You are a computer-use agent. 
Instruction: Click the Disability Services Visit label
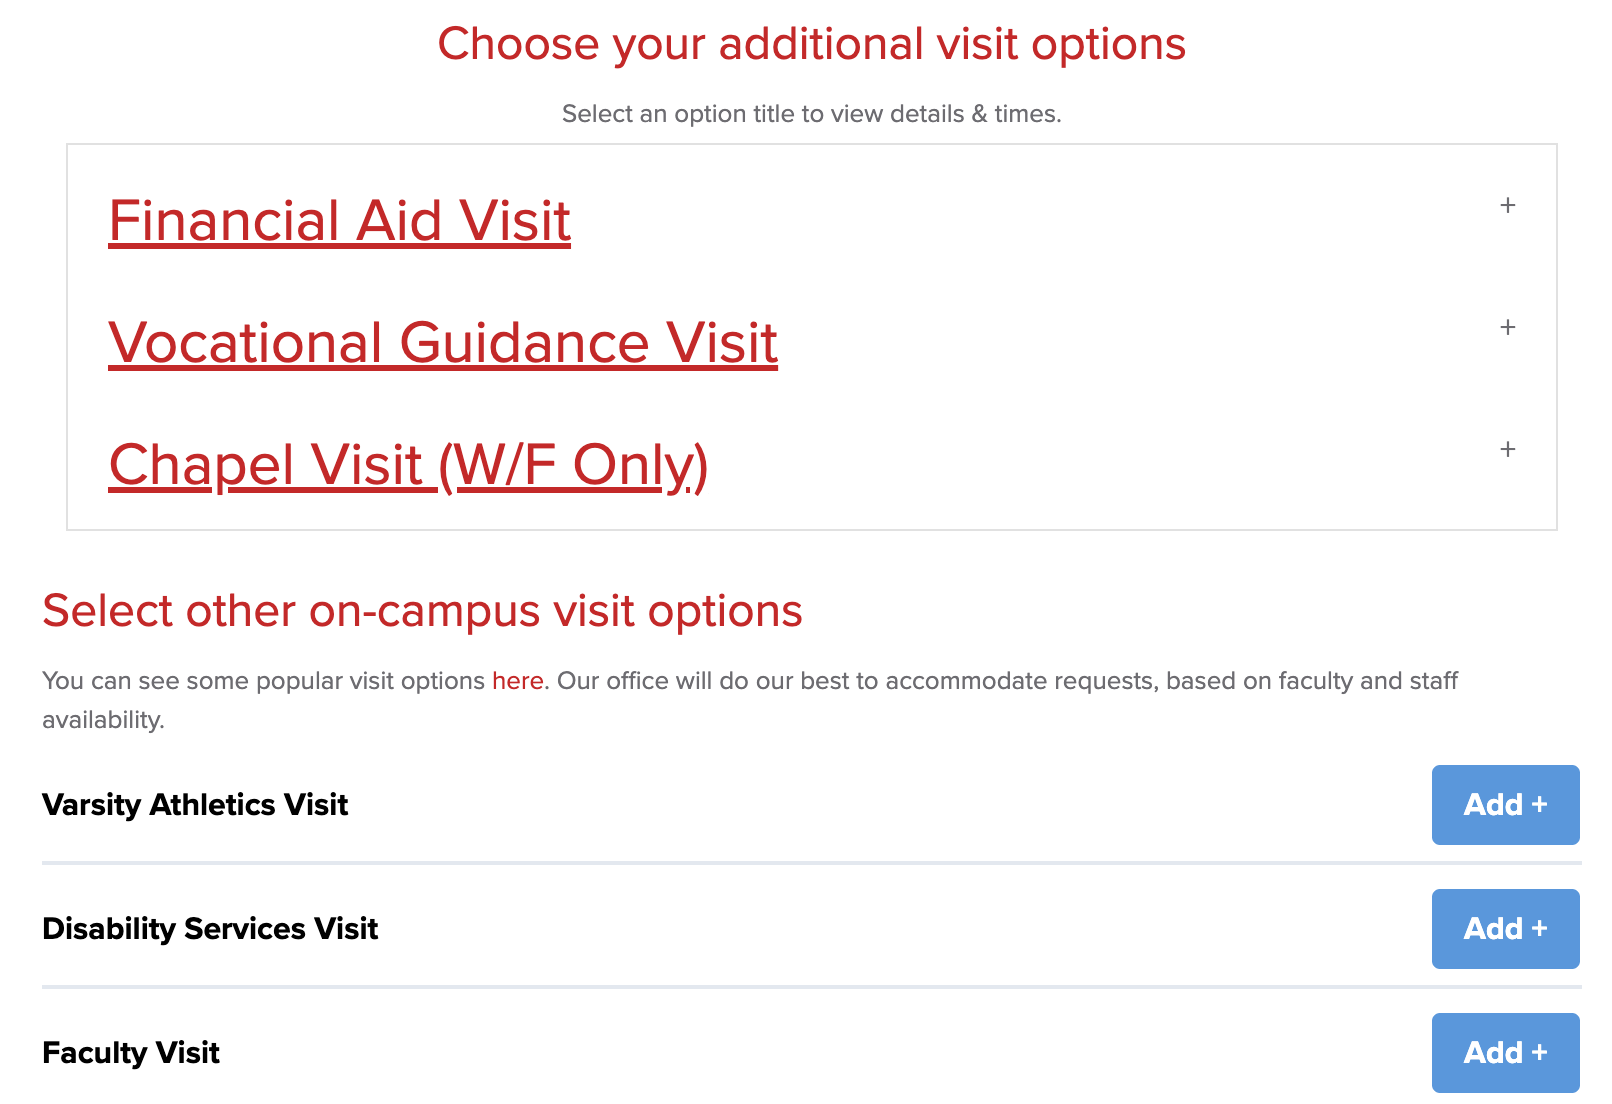tap(210, 929)
